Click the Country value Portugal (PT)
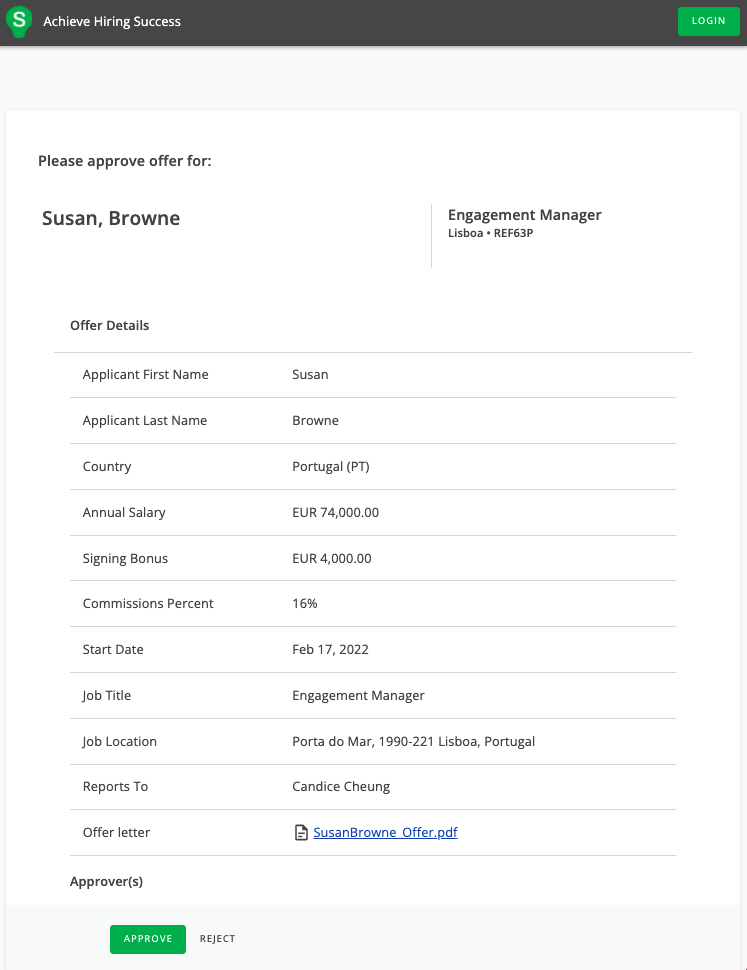The height and width of the screenshot is (970, 747). (330, 467)
